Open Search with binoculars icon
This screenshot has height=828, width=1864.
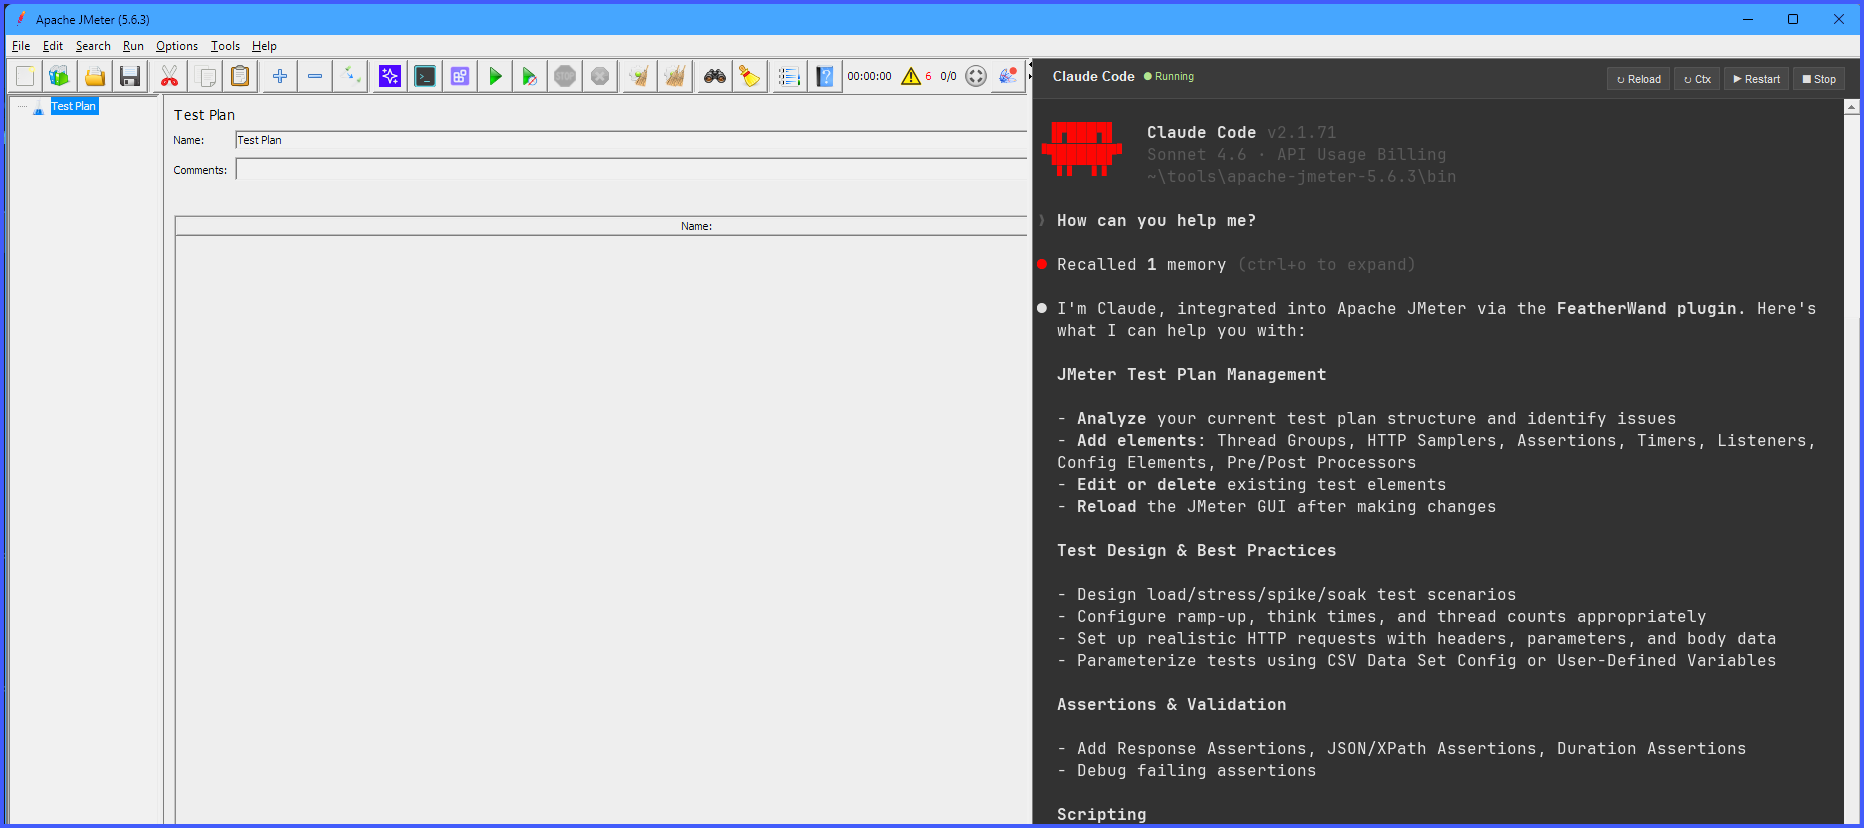click(715, 76)
